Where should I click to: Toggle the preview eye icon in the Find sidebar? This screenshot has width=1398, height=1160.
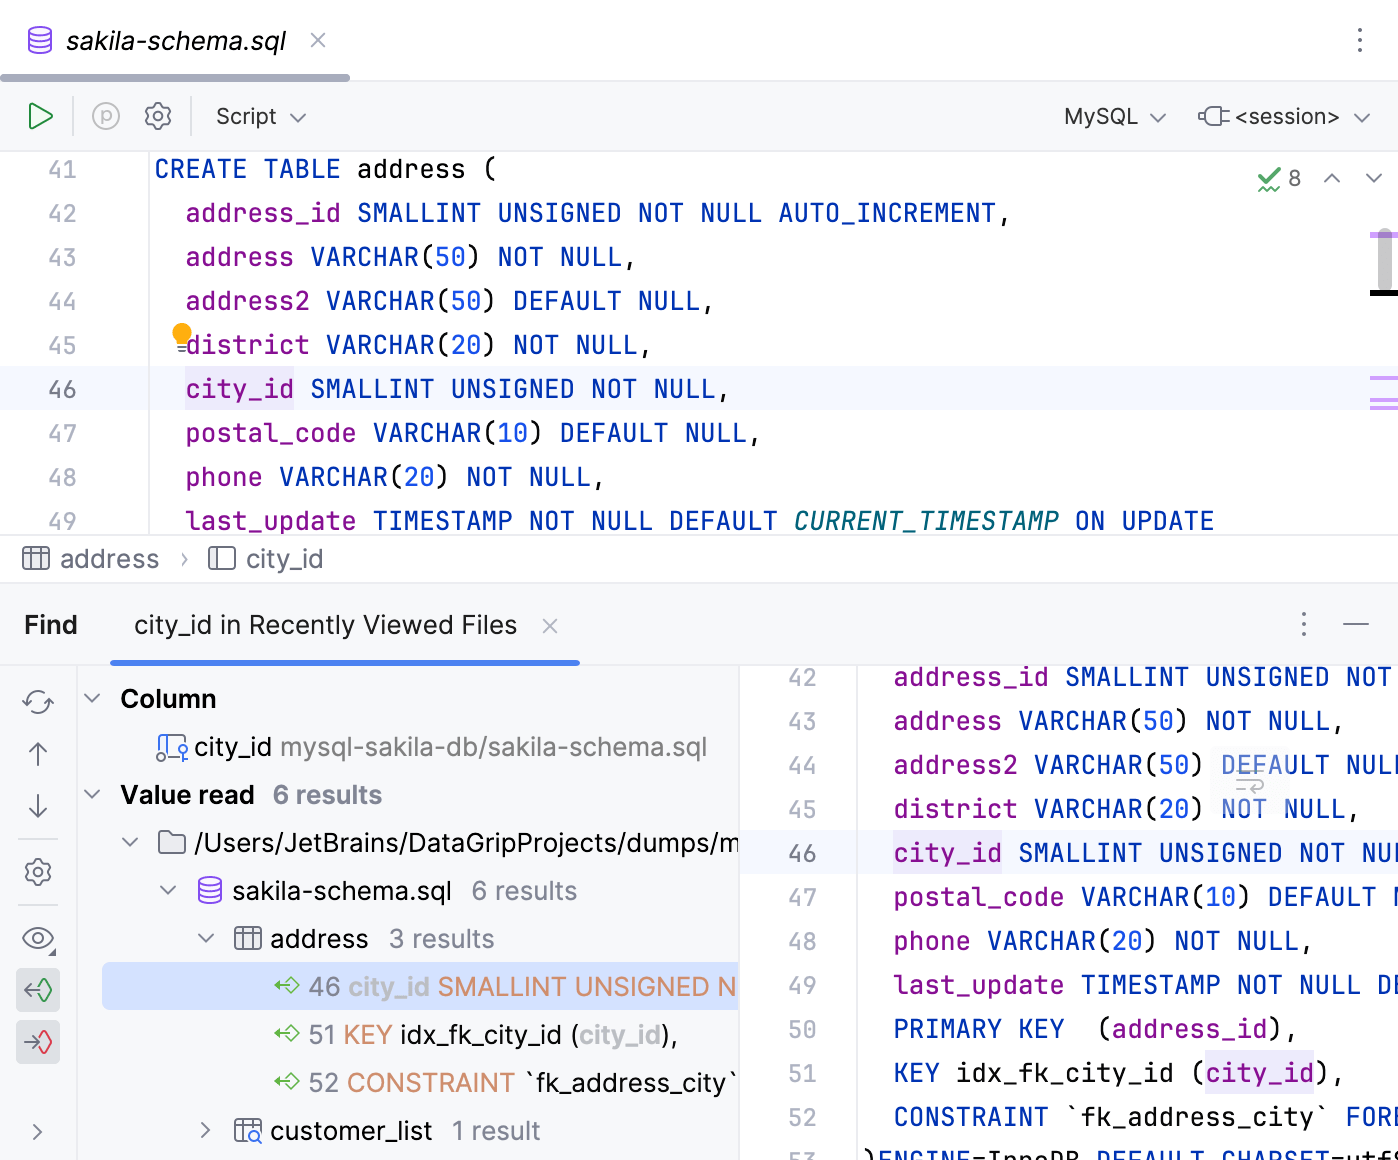(37, 938)
